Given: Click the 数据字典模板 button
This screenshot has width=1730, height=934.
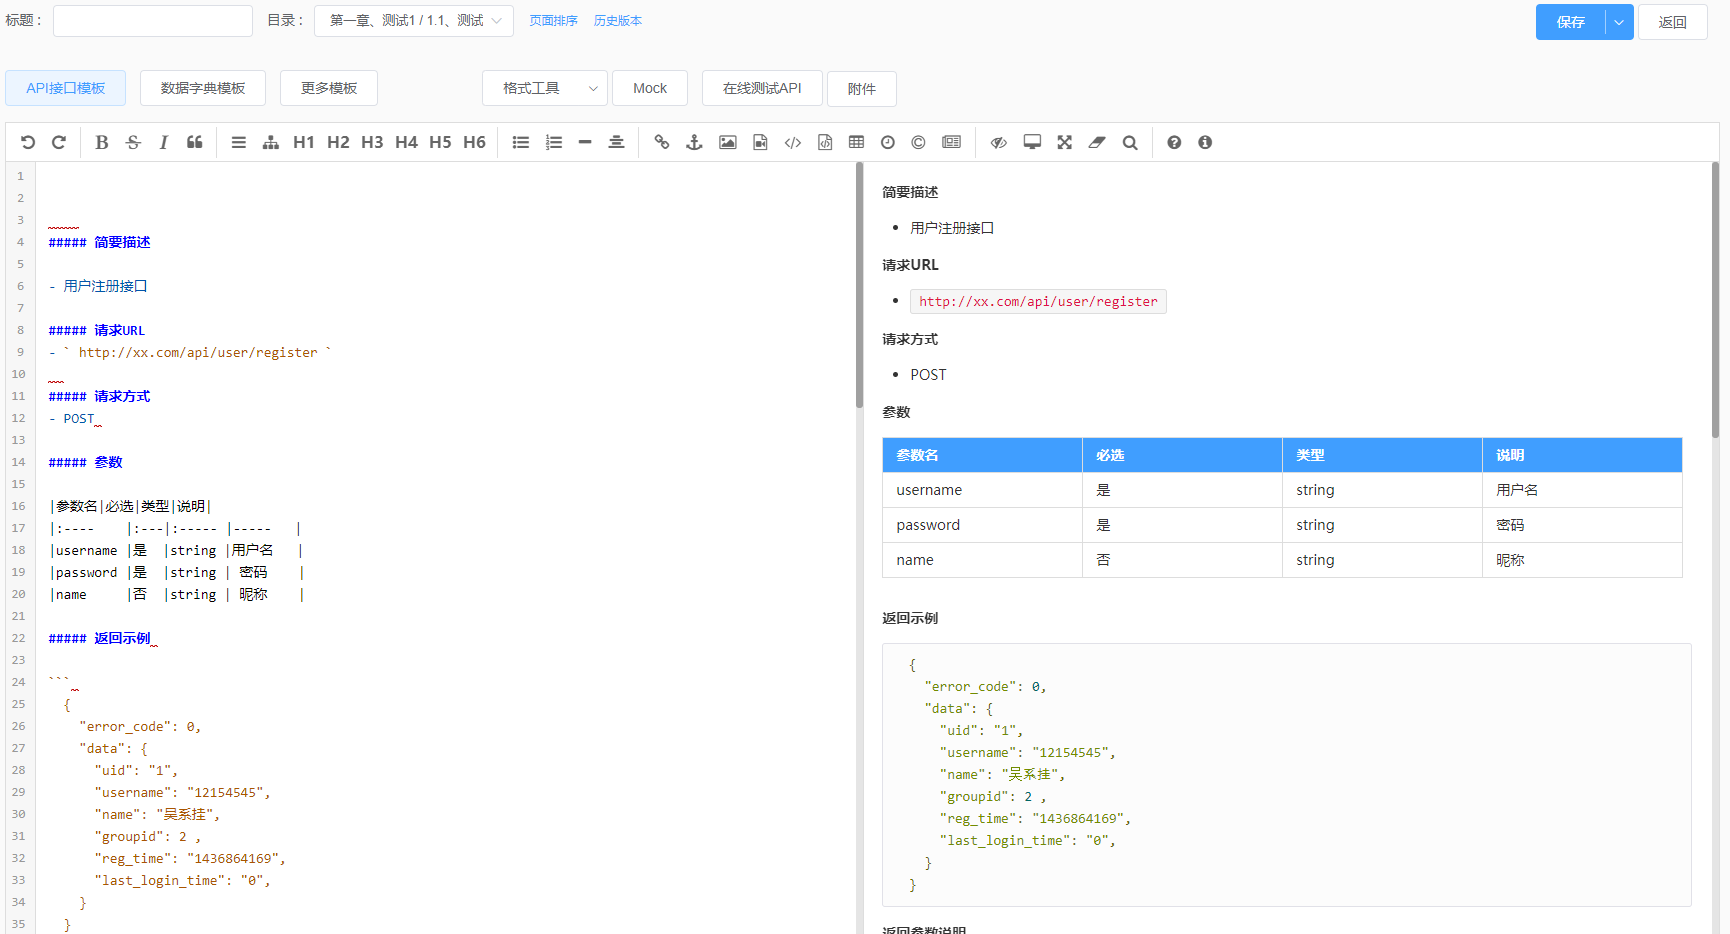Looking at the screenshot, I should tap(203, 88).
